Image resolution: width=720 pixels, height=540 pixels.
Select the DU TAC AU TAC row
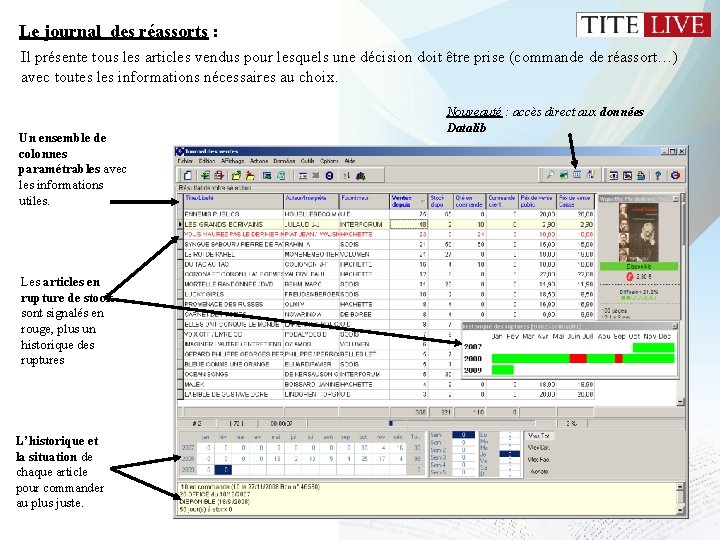coord(388,264)
